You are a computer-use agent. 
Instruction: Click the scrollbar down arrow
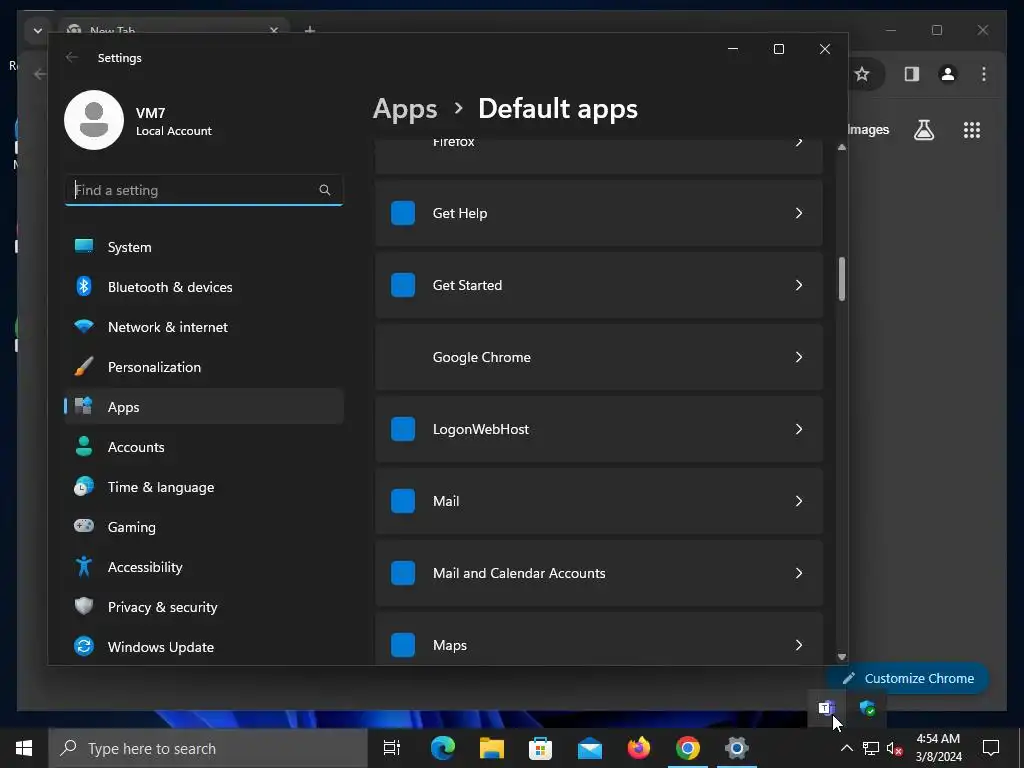point(842,657)
